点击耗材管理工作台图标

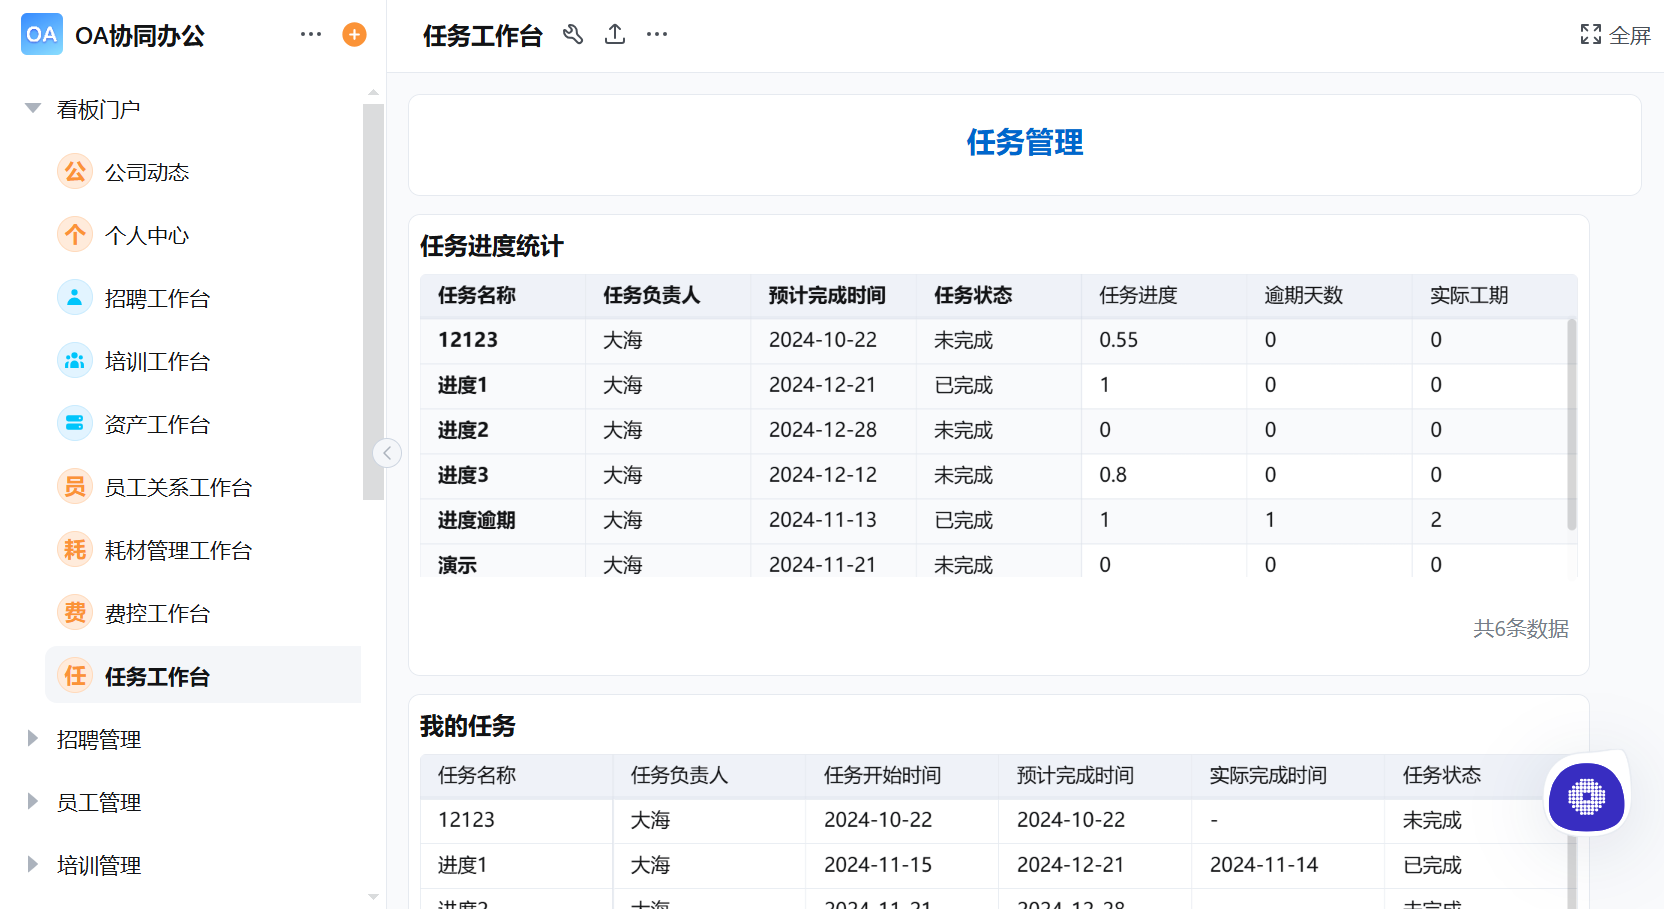pos(74,549)
